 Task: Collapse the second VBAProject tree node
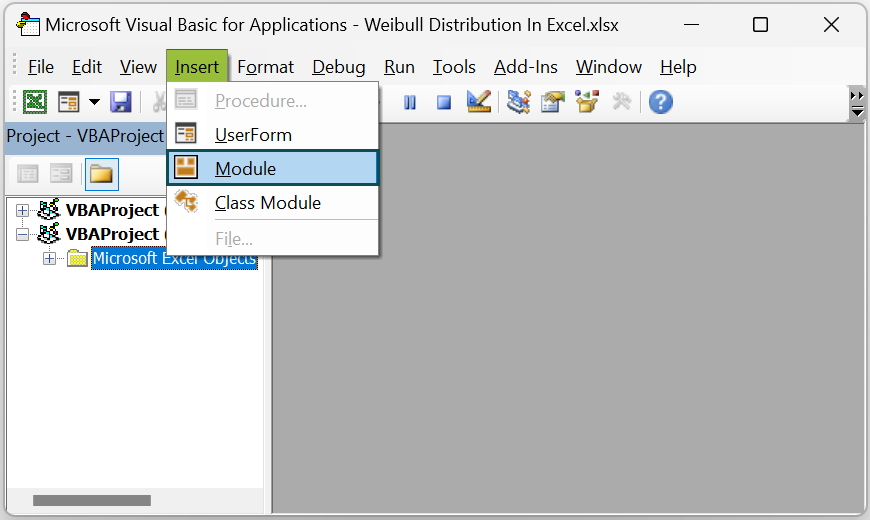coord(23,235)
